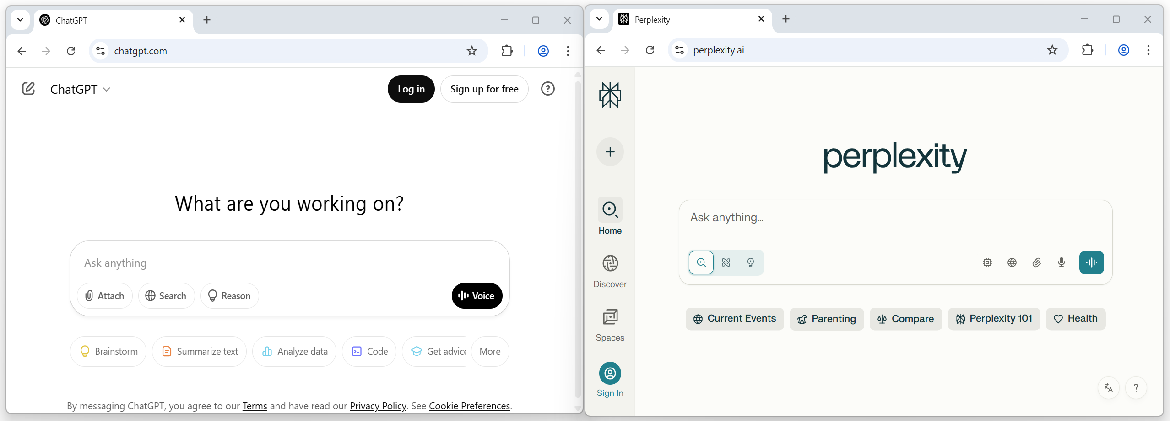Viewport: 1170px width, 421px height.
Task: Open profile icon in ChatGPT browser window
Action: (543, 51)
